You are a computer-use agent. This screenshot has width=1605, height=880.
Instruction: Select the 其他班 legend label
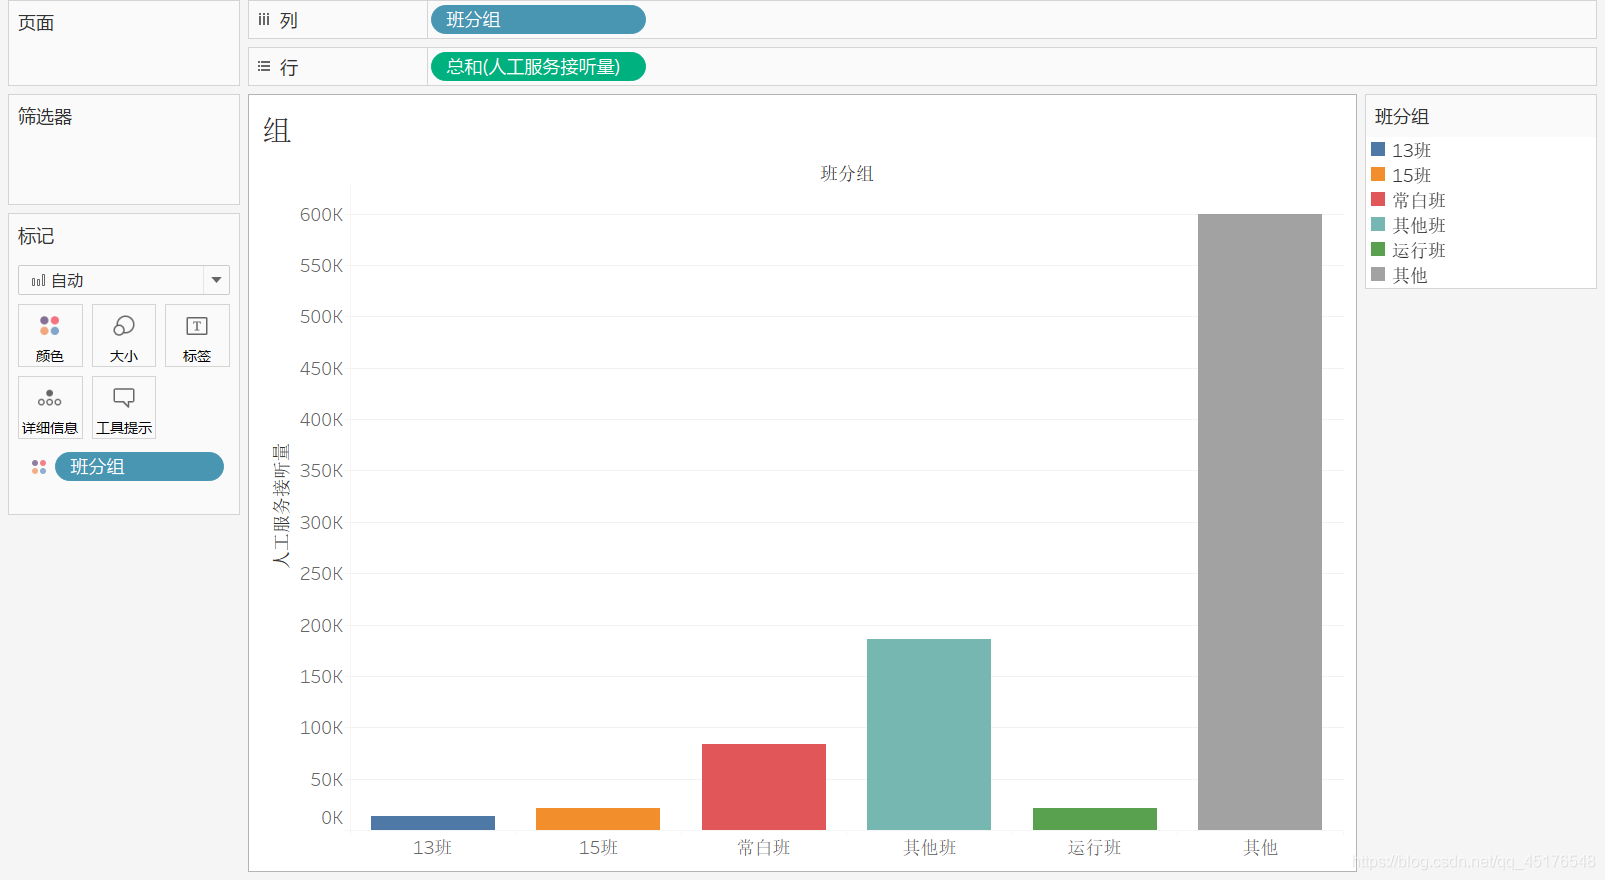(1419, 225)
